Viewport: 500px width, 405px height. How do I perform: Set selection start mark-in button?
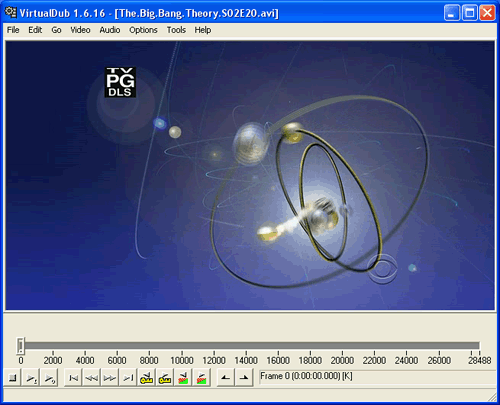click(226, 378)
